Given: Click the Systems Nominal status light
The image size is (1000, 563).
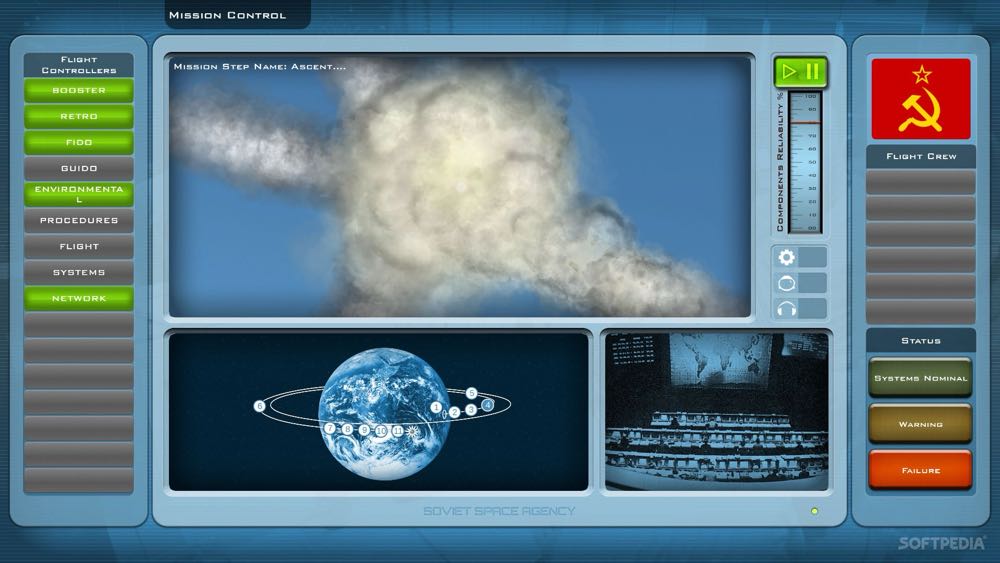Looking at the screenshot, I should click(x=920, y=378).
